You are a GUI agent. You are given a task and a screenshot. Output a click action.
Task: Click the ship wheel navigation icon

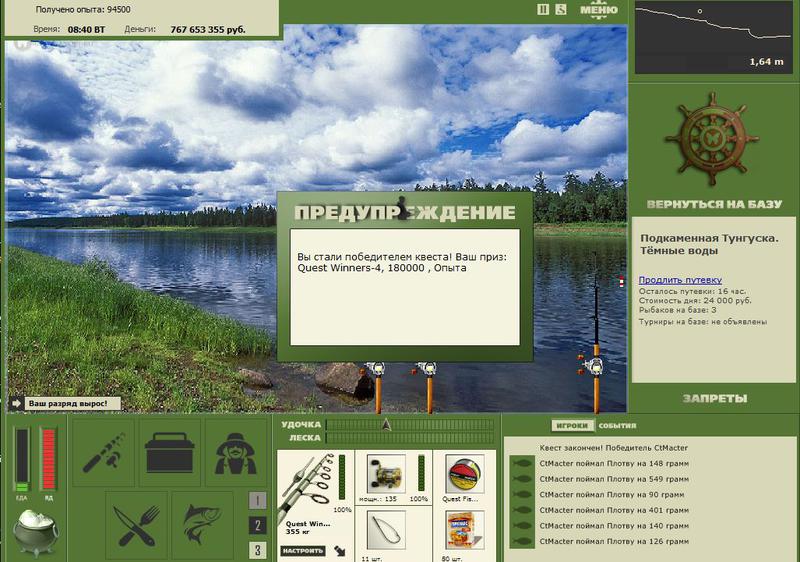711,139
